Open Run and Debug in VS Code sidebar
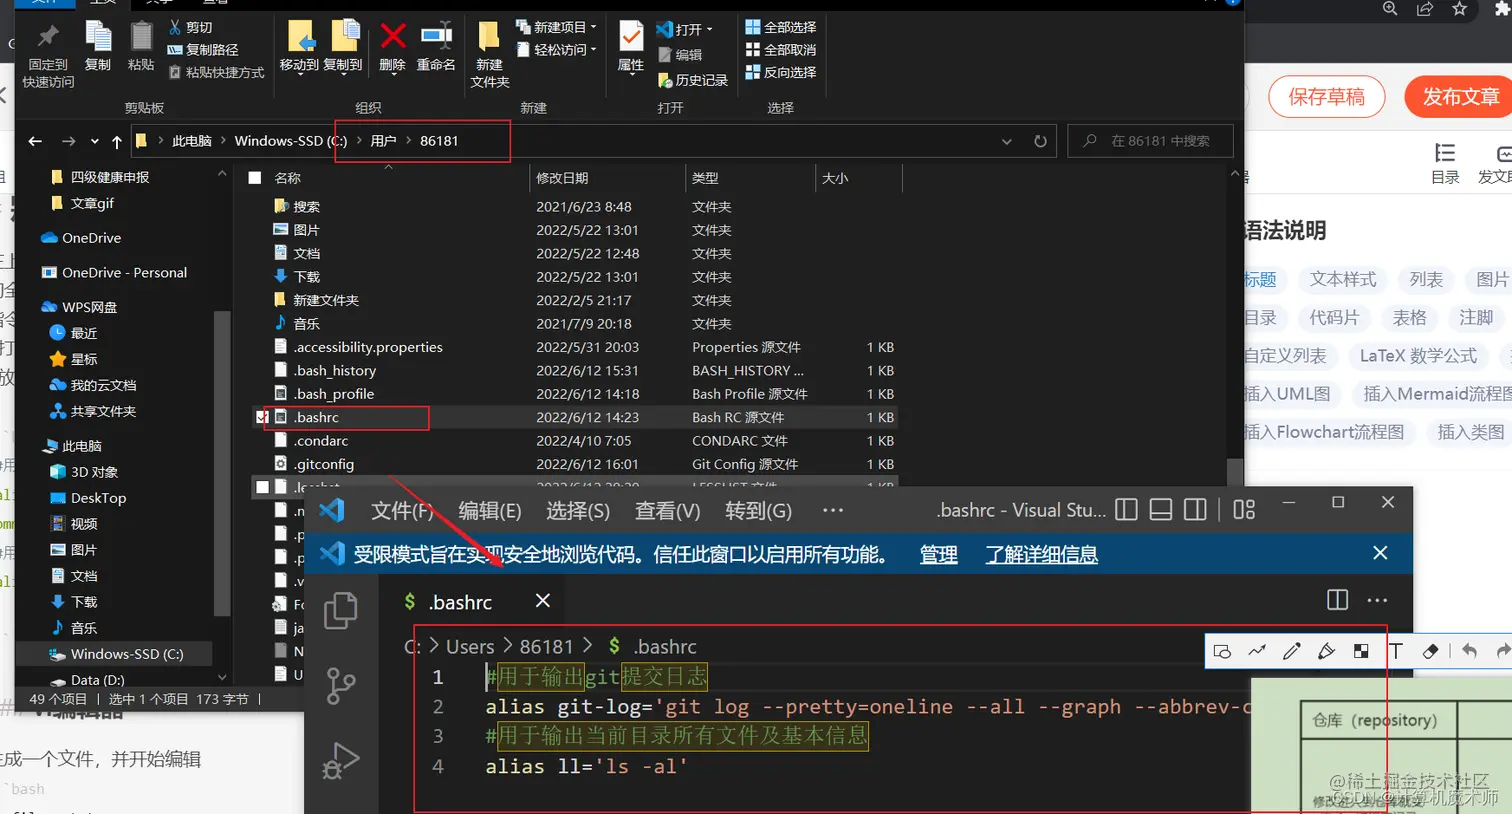Viewport: 1512px width, 814px height. click(339, 760)
